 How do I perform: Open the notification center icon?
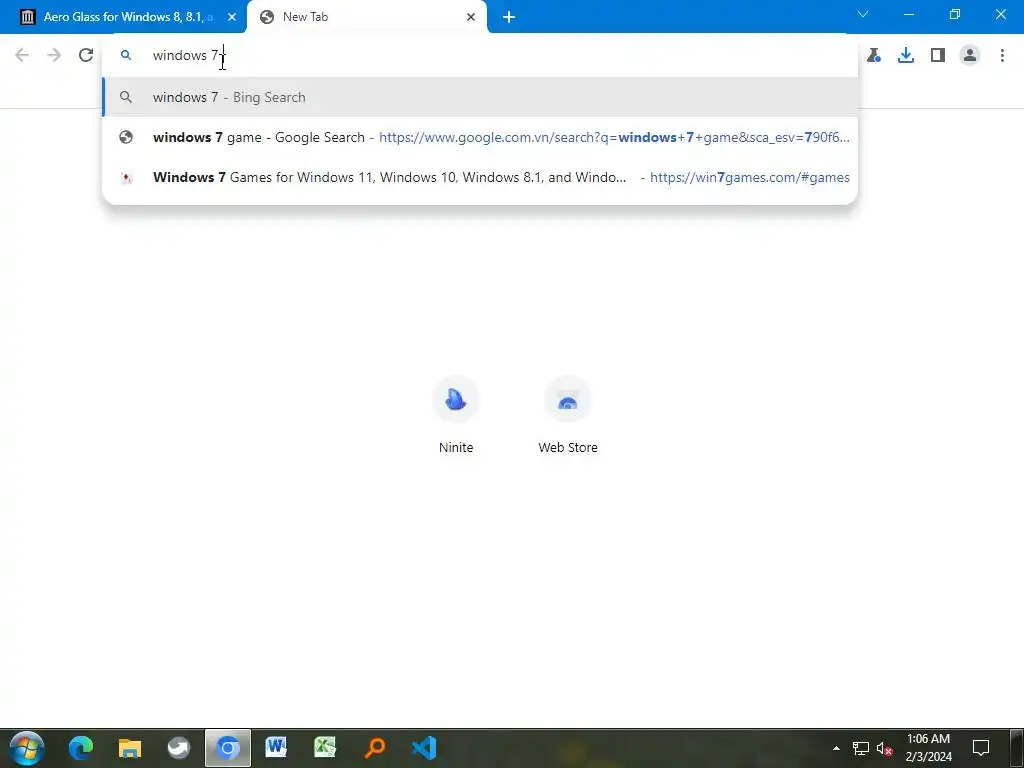click(x=981, y=748)
